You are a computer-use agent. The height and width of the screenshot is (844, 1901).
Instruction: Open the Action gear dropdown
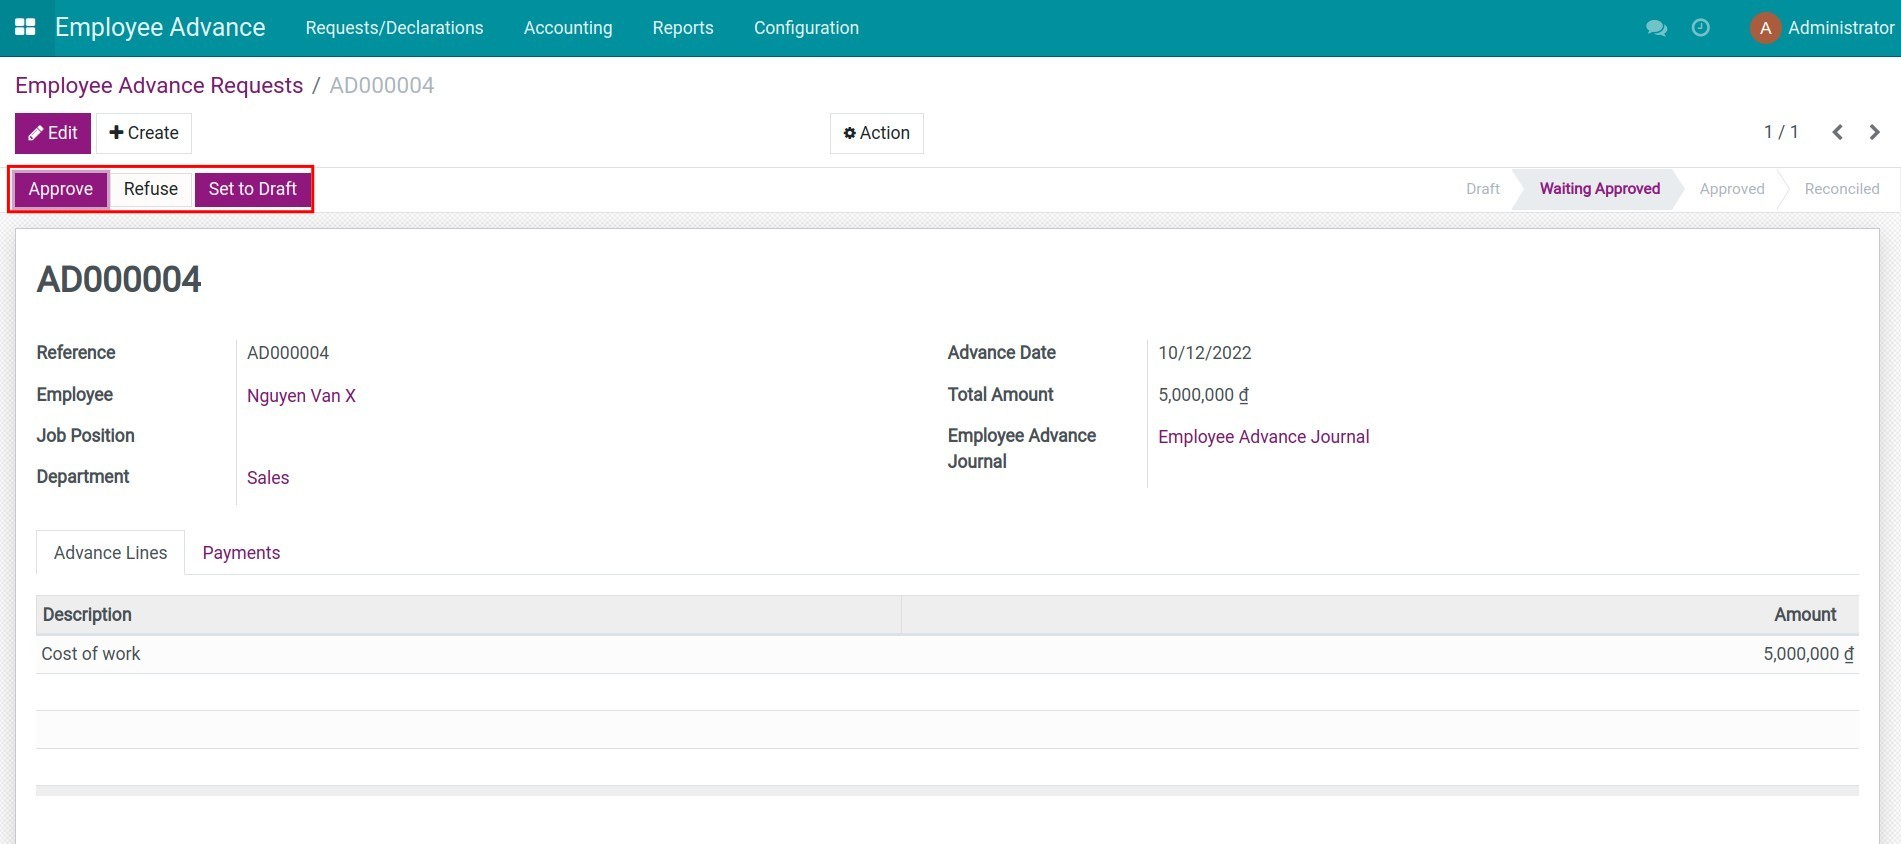pyautogui.click(x=876, y=133)
